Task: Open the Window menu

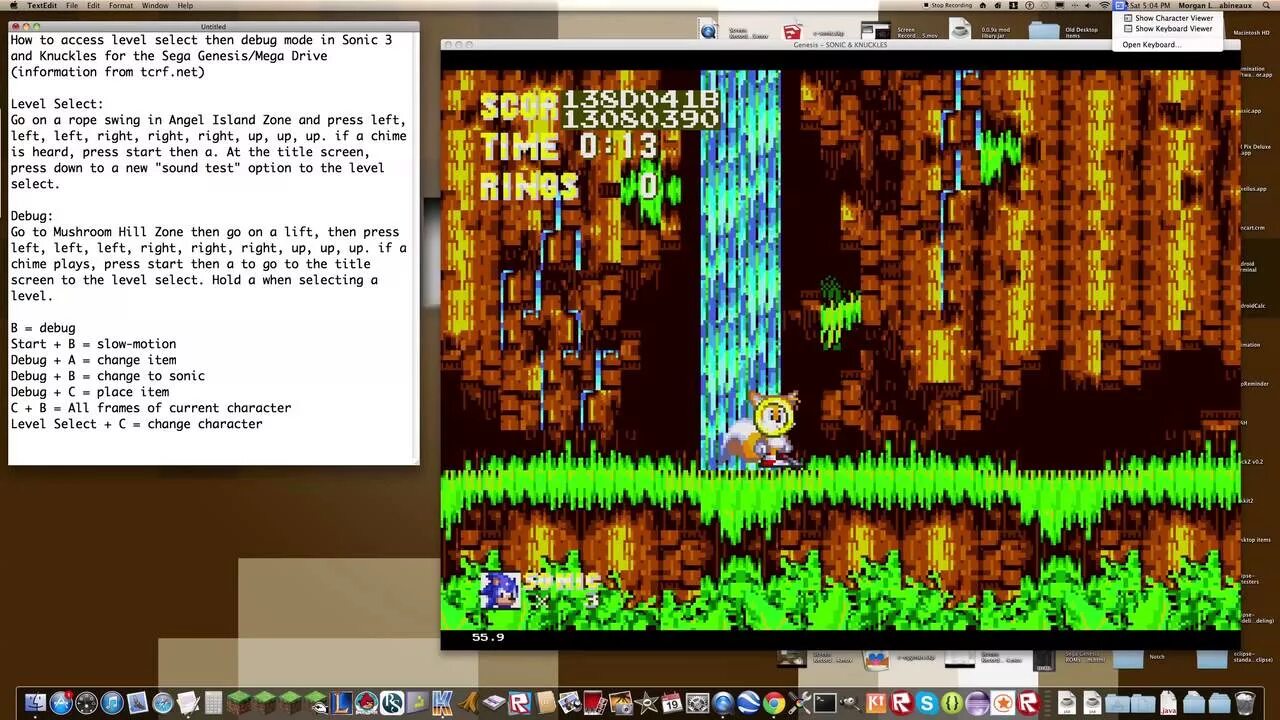Action: coord(155,5)
